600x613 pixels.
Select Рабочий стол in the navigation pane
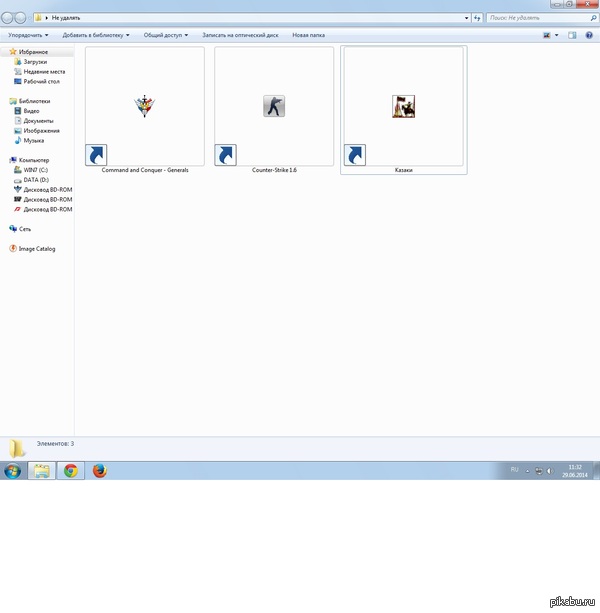(42, 81)
